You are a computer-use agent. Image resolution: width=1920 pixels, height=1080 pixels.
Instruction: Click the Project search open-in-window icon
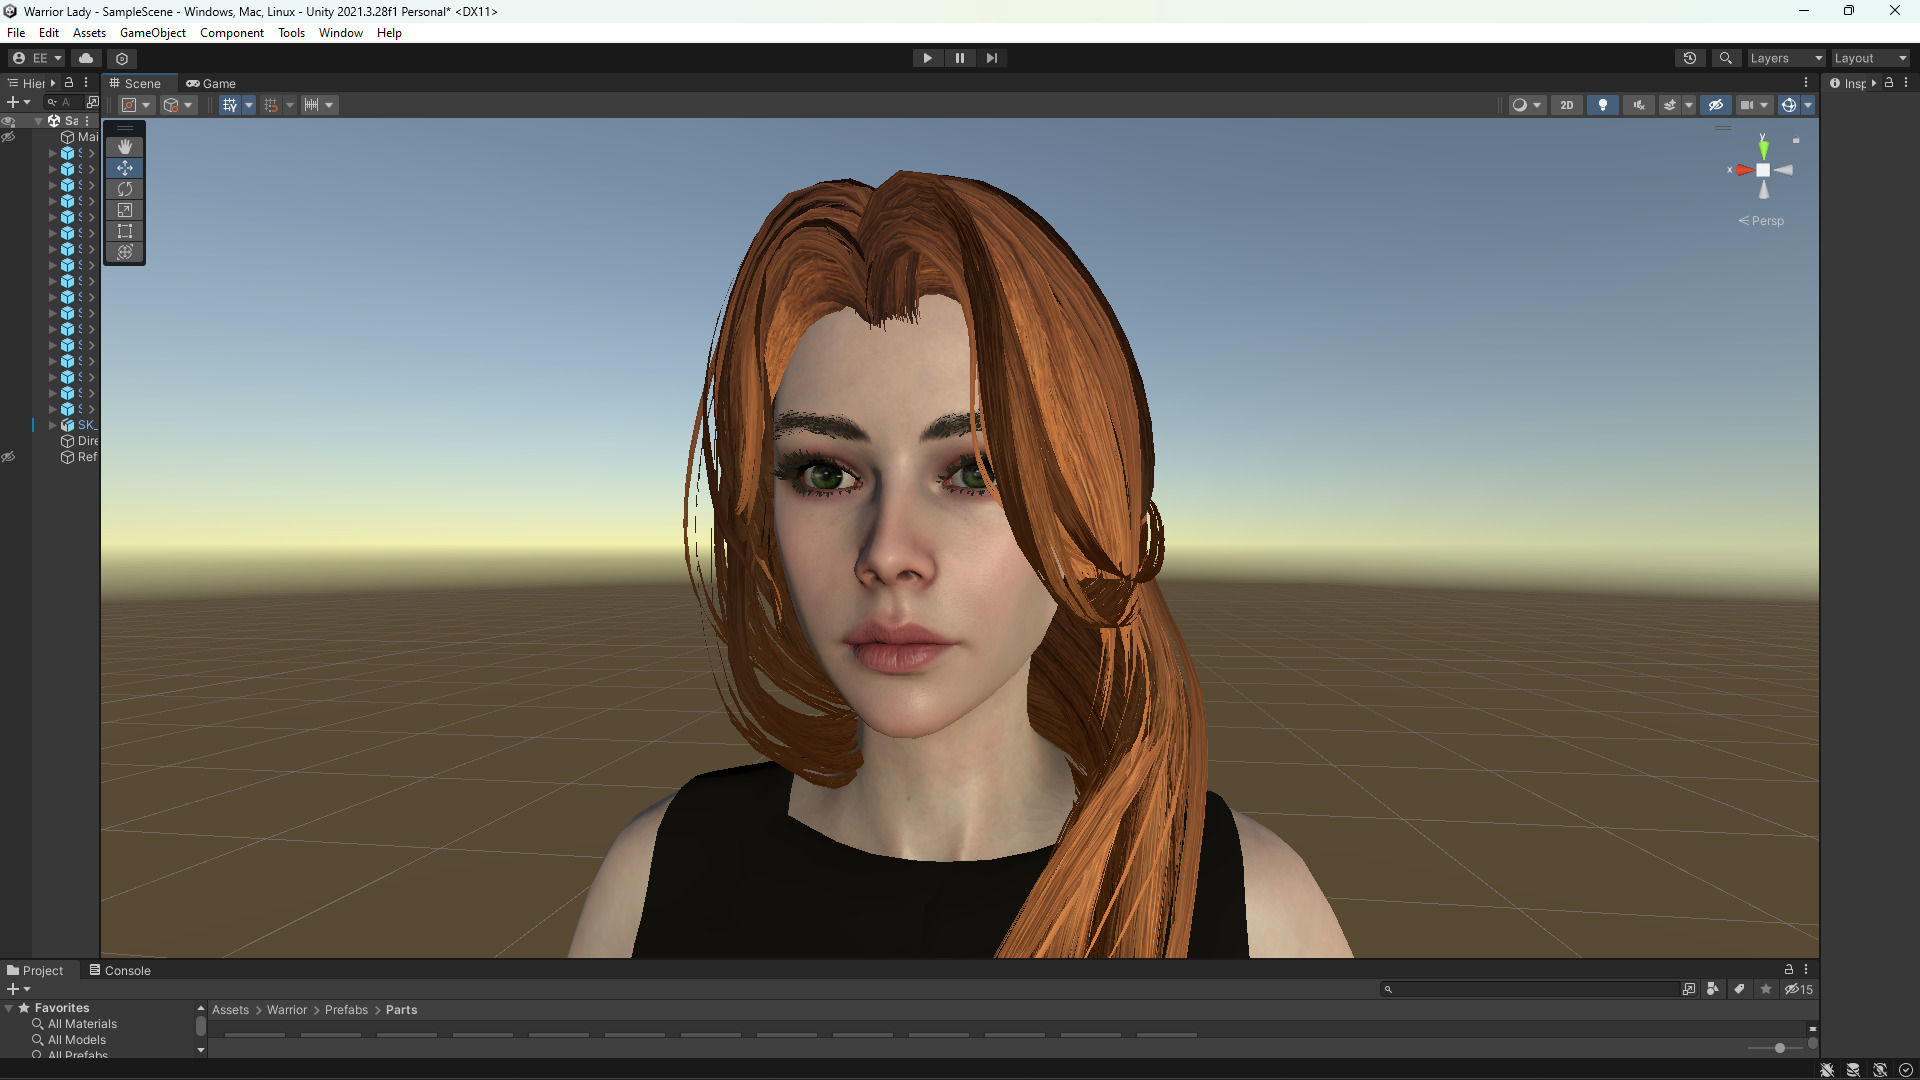1689,989
